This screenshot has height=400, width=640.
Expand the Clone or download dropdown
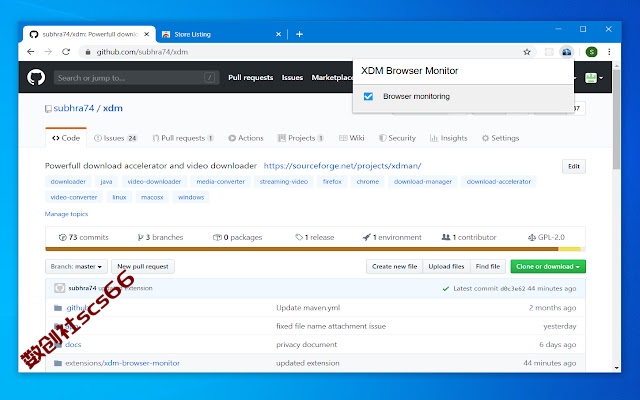[x=548, y=267]
